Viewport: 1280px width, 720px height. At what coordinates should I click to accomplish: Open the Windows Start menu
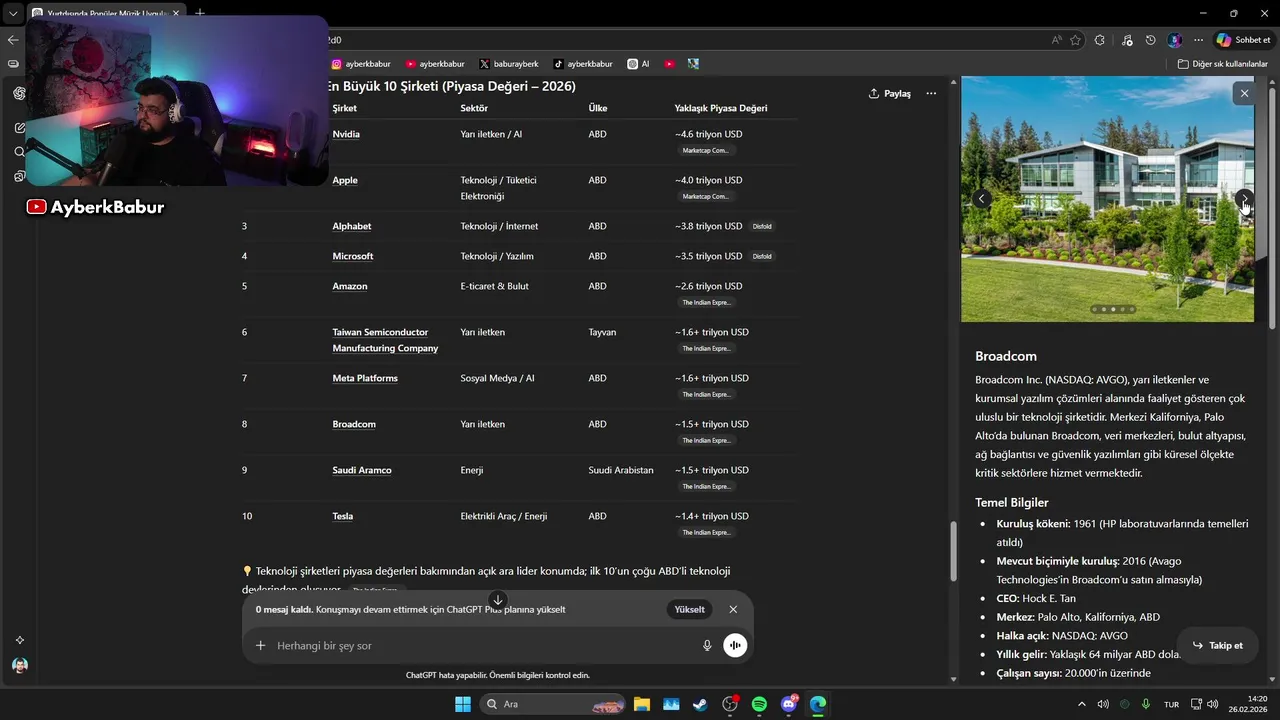463,704
